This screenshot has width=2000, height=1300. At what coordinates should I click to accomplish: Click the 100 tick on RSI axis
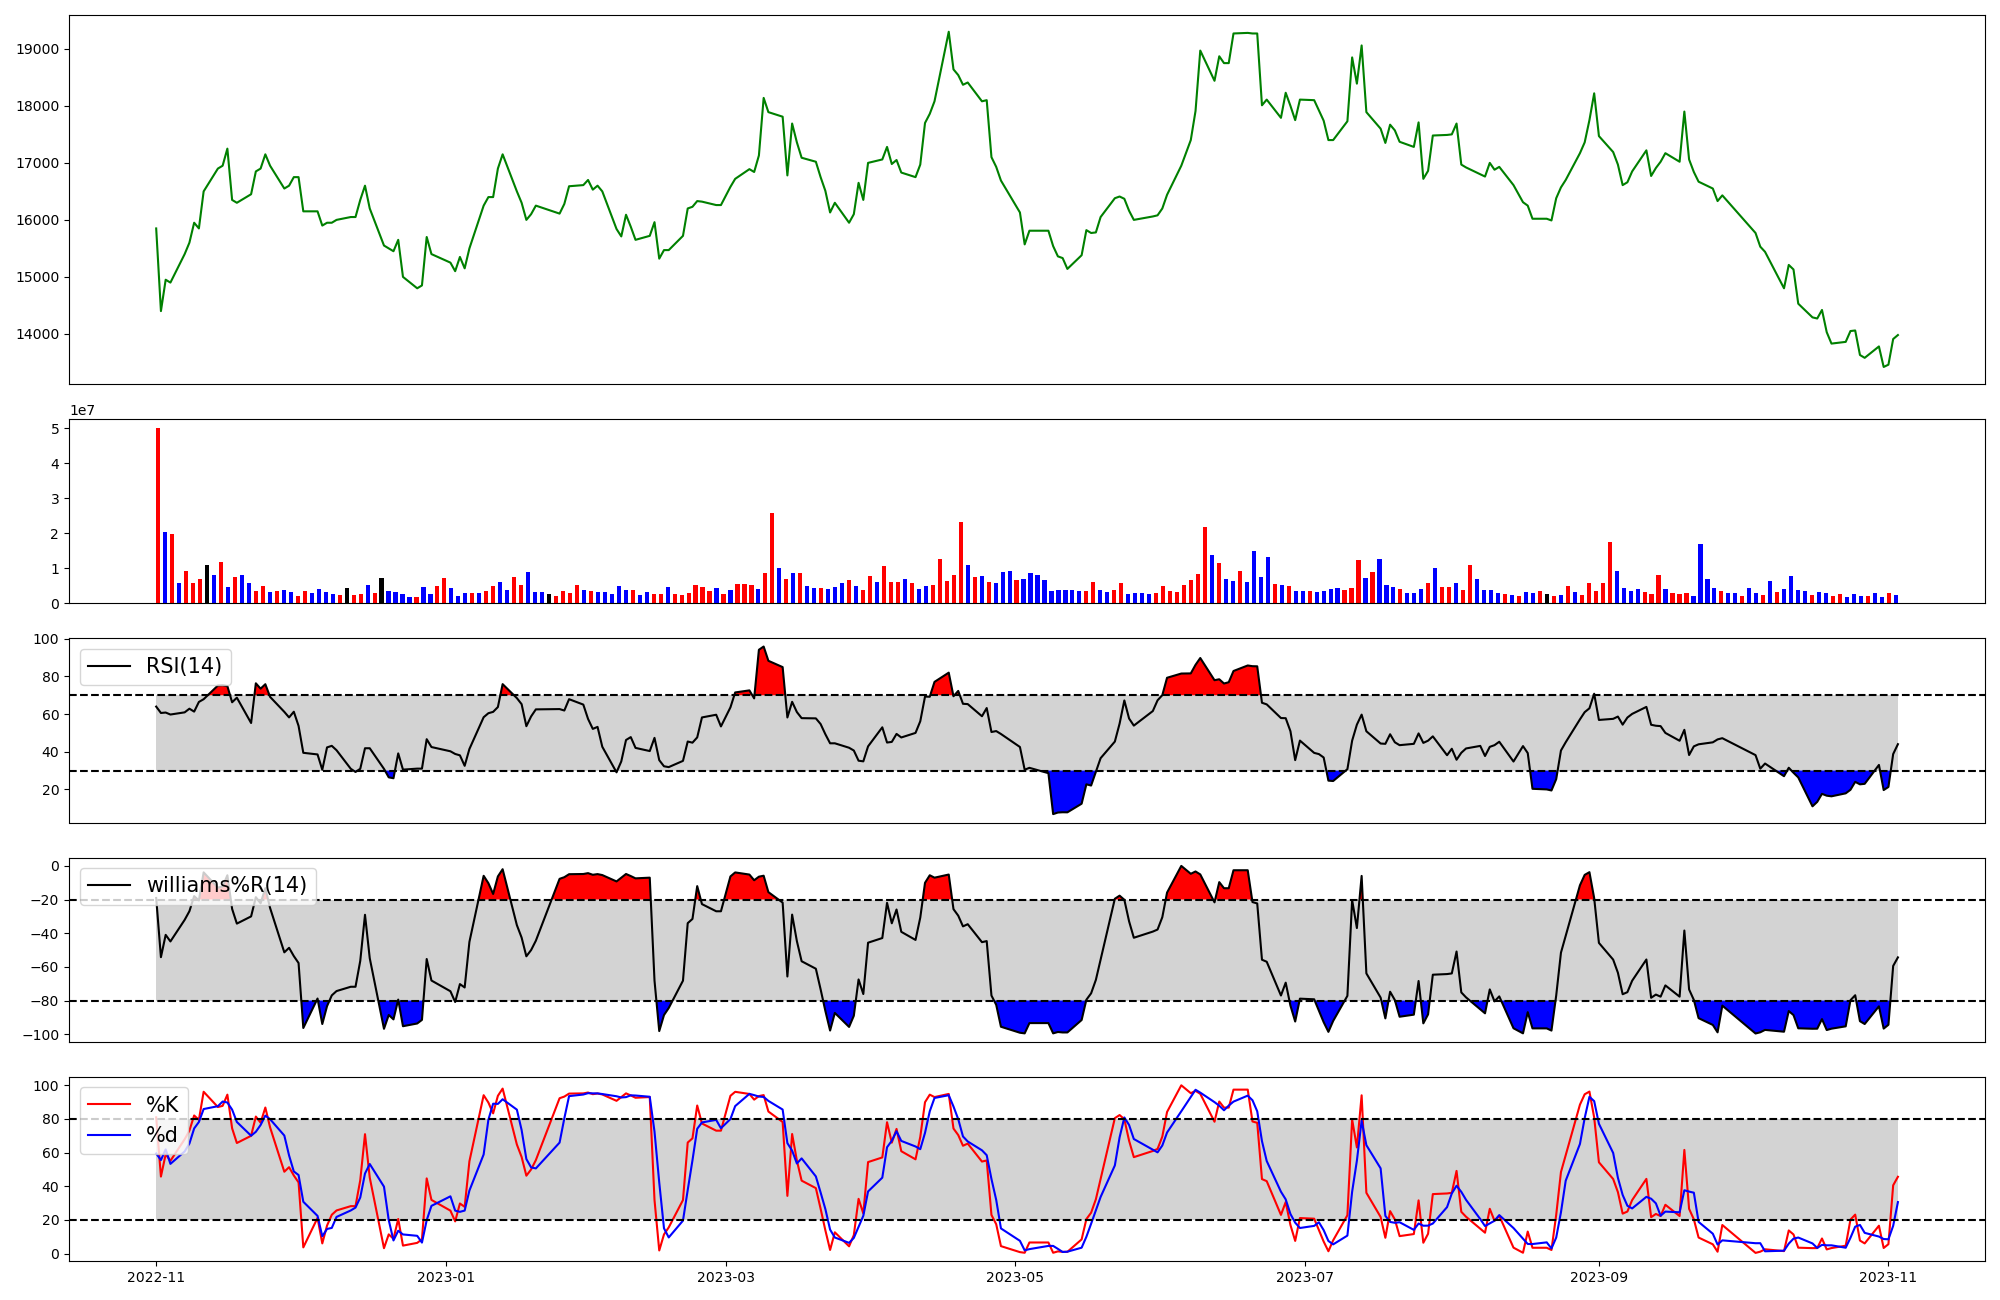(x=47, y=639)
